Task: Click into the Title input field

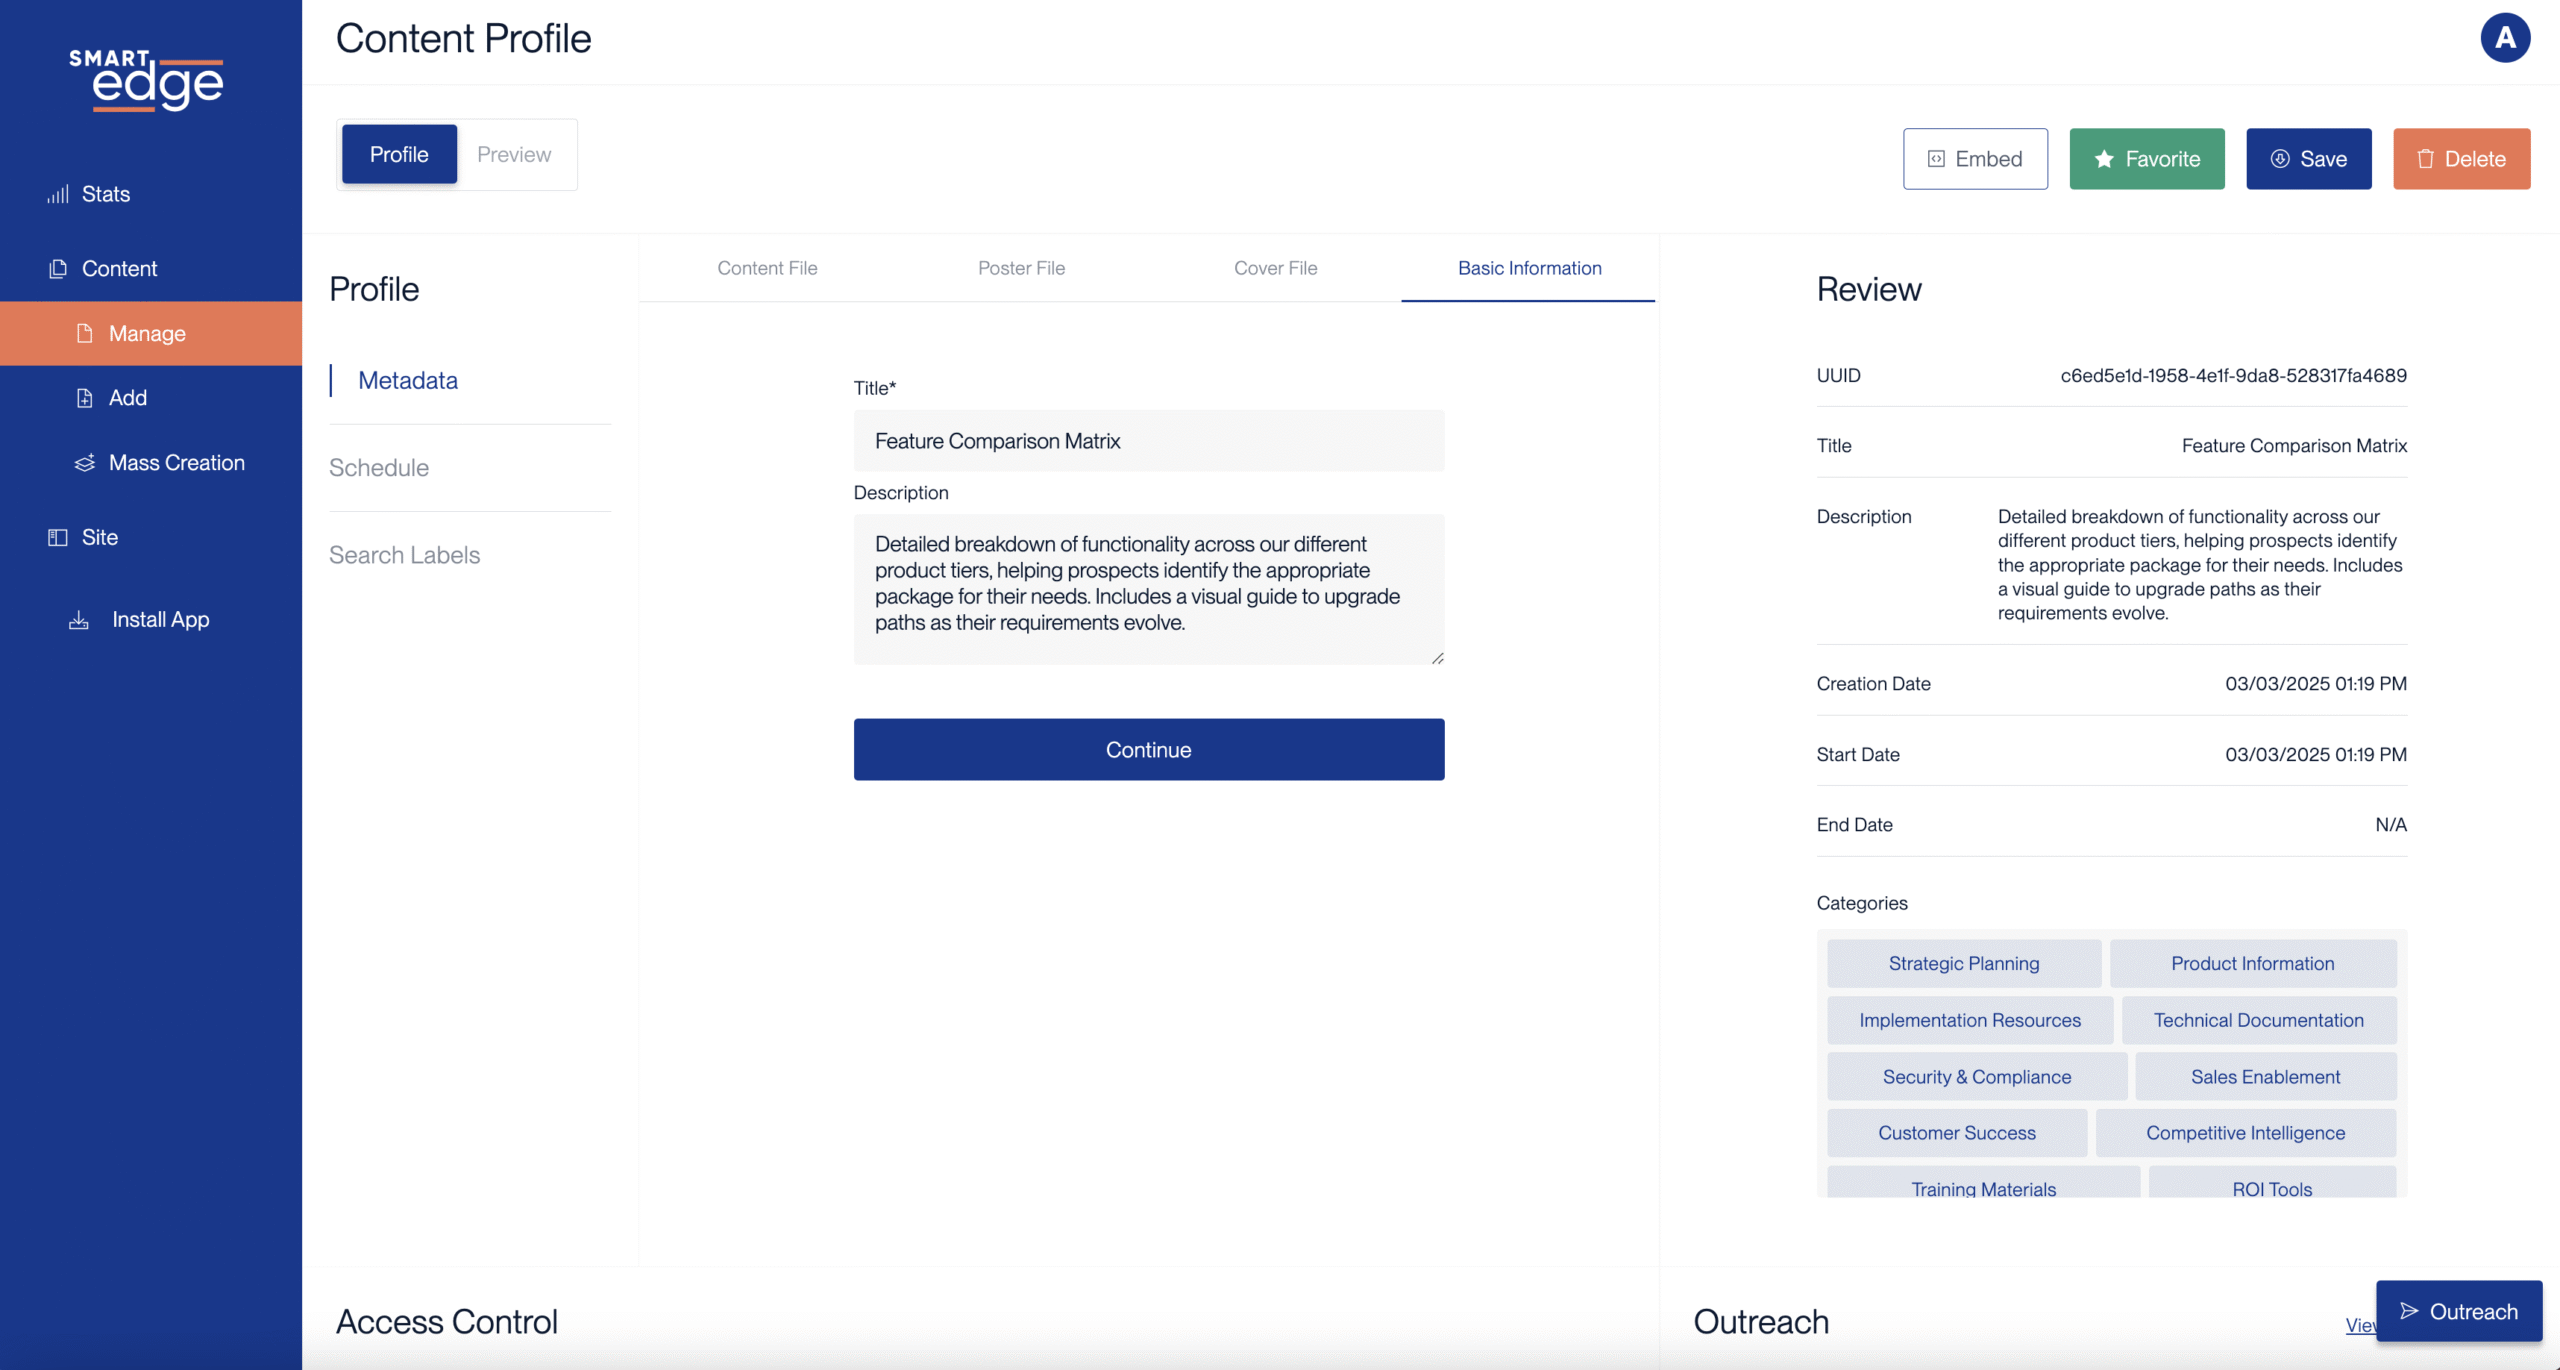Action: (1148, 441)
